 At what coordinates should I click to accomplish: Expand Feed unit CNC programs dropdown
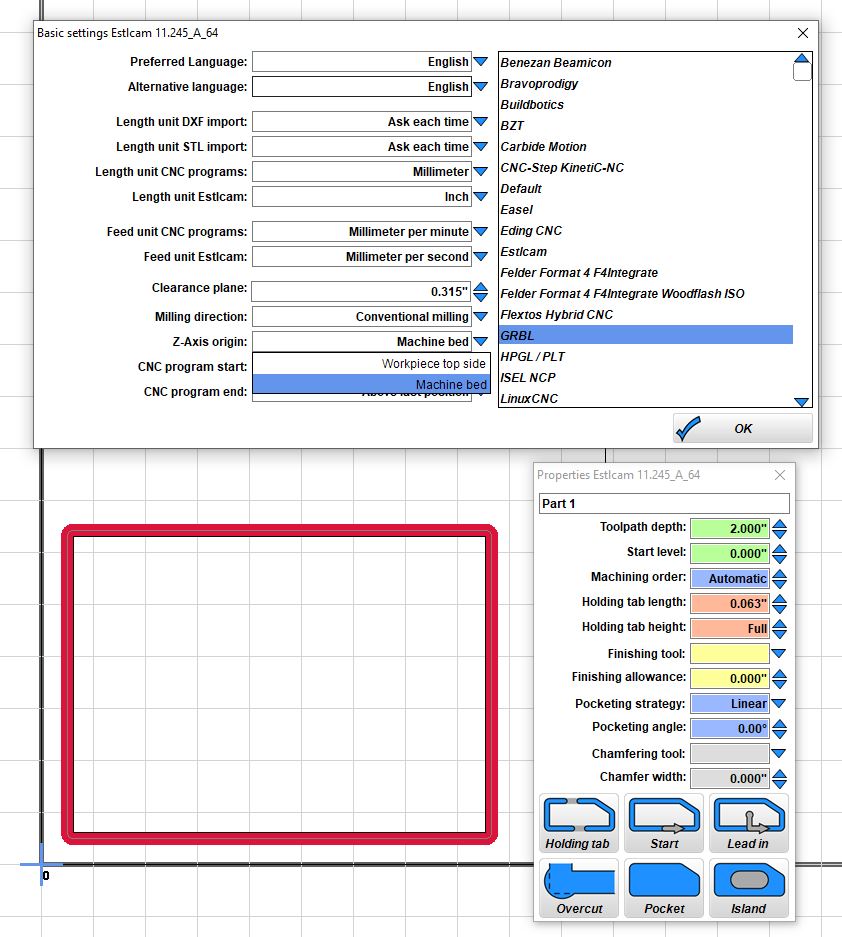point(480,231)
